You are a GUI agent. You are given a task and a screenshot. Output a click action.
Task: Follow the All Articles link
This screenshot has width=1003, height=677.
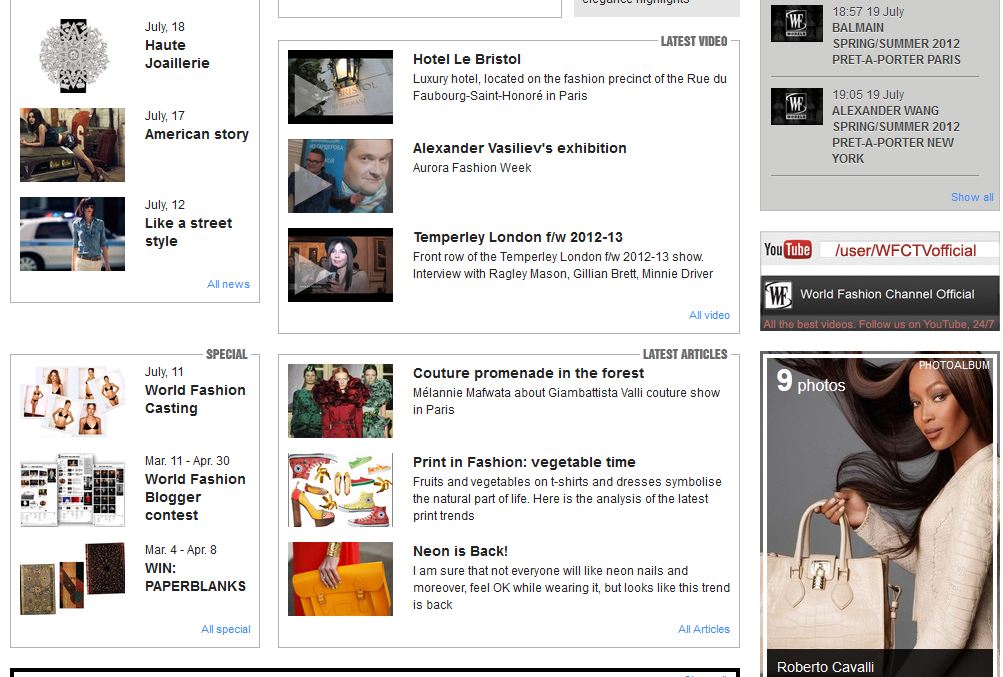704,630
